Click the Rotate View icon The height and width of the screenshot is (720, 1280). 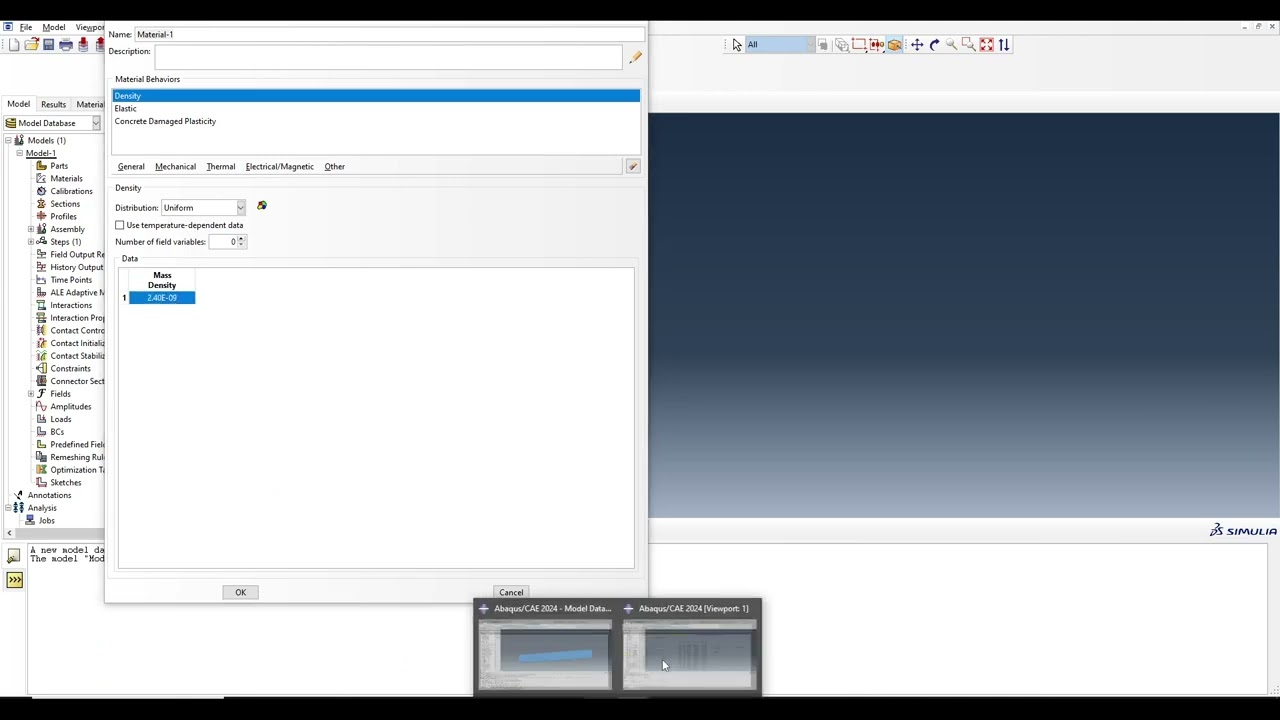coord(934,45)
